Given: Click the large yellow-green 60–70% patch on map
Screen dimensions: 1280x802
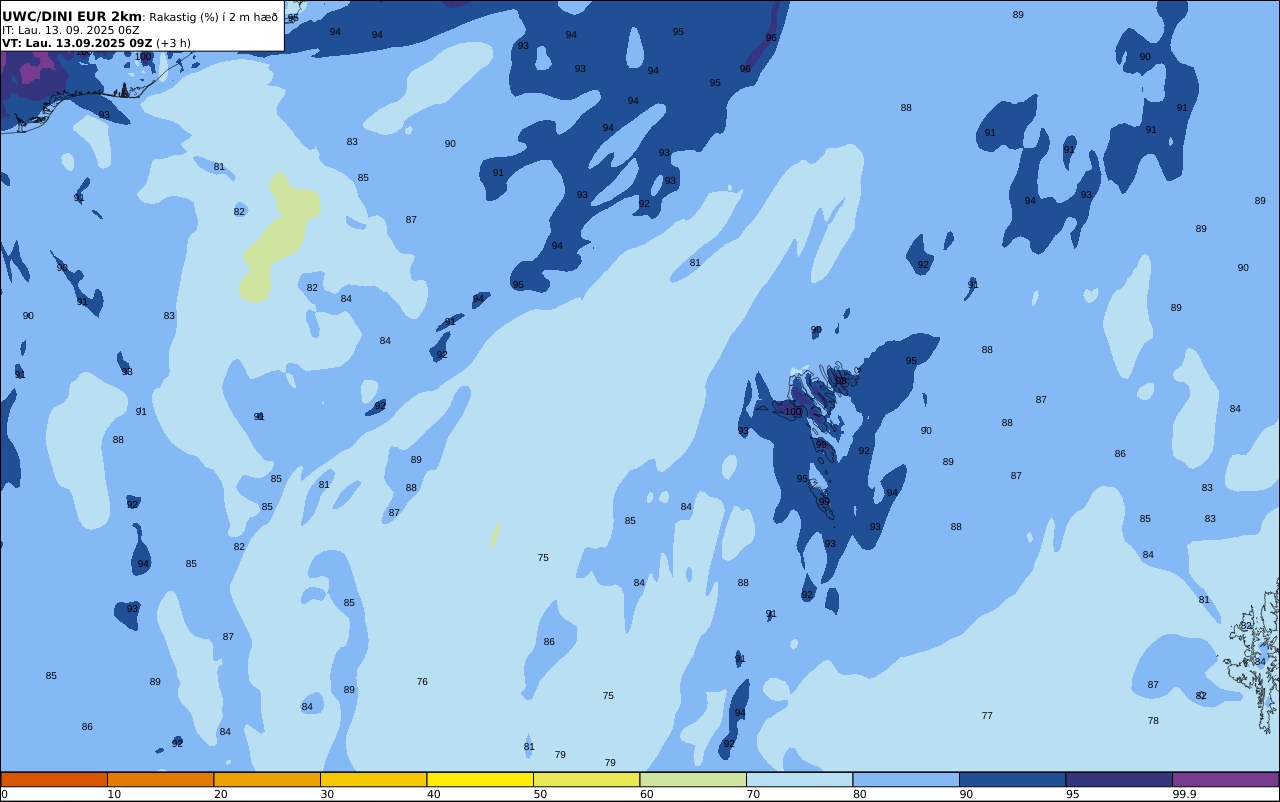Looking at the screenshot, I should pyautogui.click(x=280, y=235).
